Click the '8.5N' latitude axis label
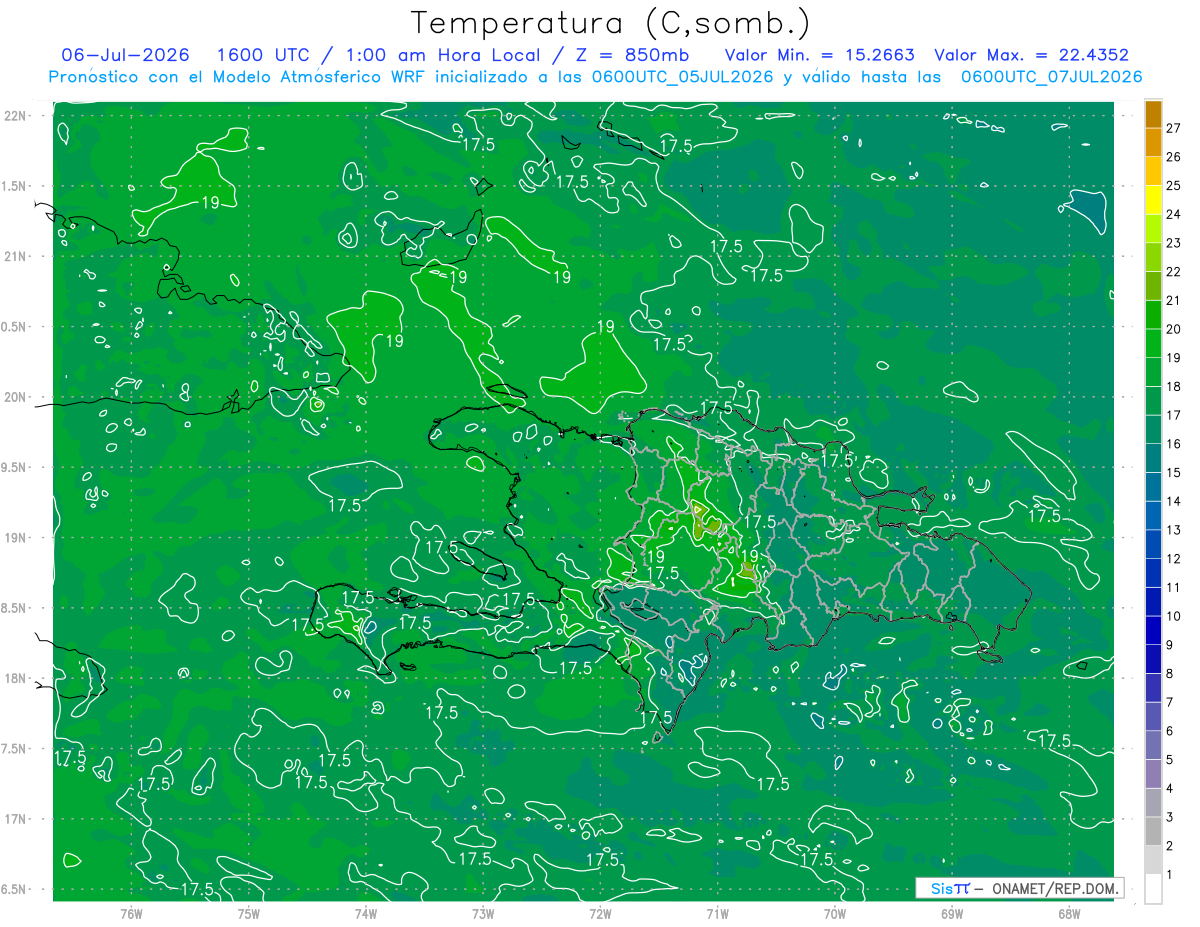The width and height of the screenshot is (1200, 927). [x=14, y=608]
